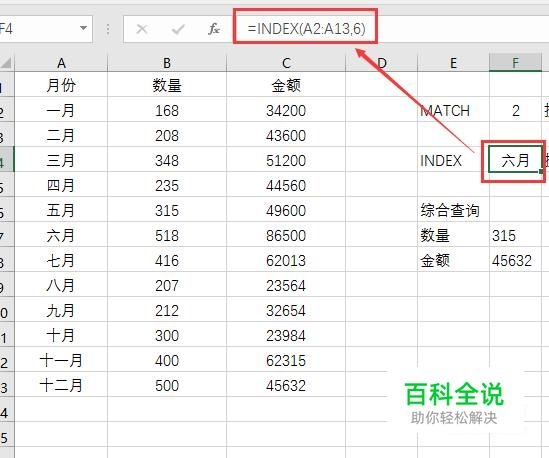Select the 九月 cell
549x458 pixels.
pyautogui.click(x=61, y=310)
